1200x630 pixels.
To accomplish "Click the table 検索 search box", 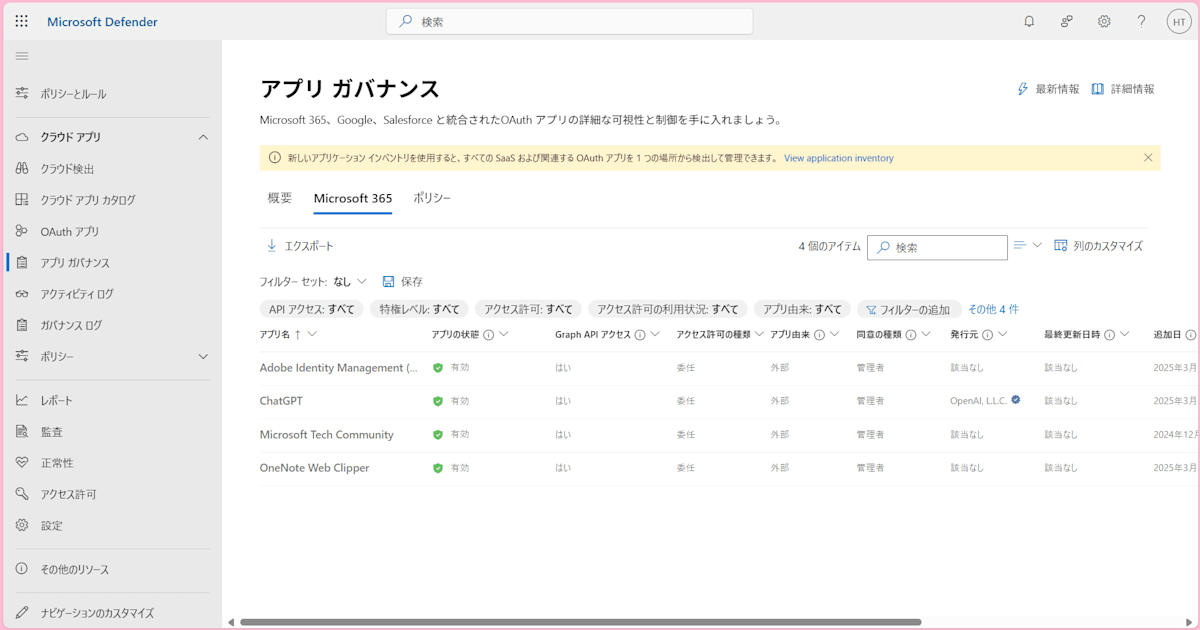I will tap(937, 247).
